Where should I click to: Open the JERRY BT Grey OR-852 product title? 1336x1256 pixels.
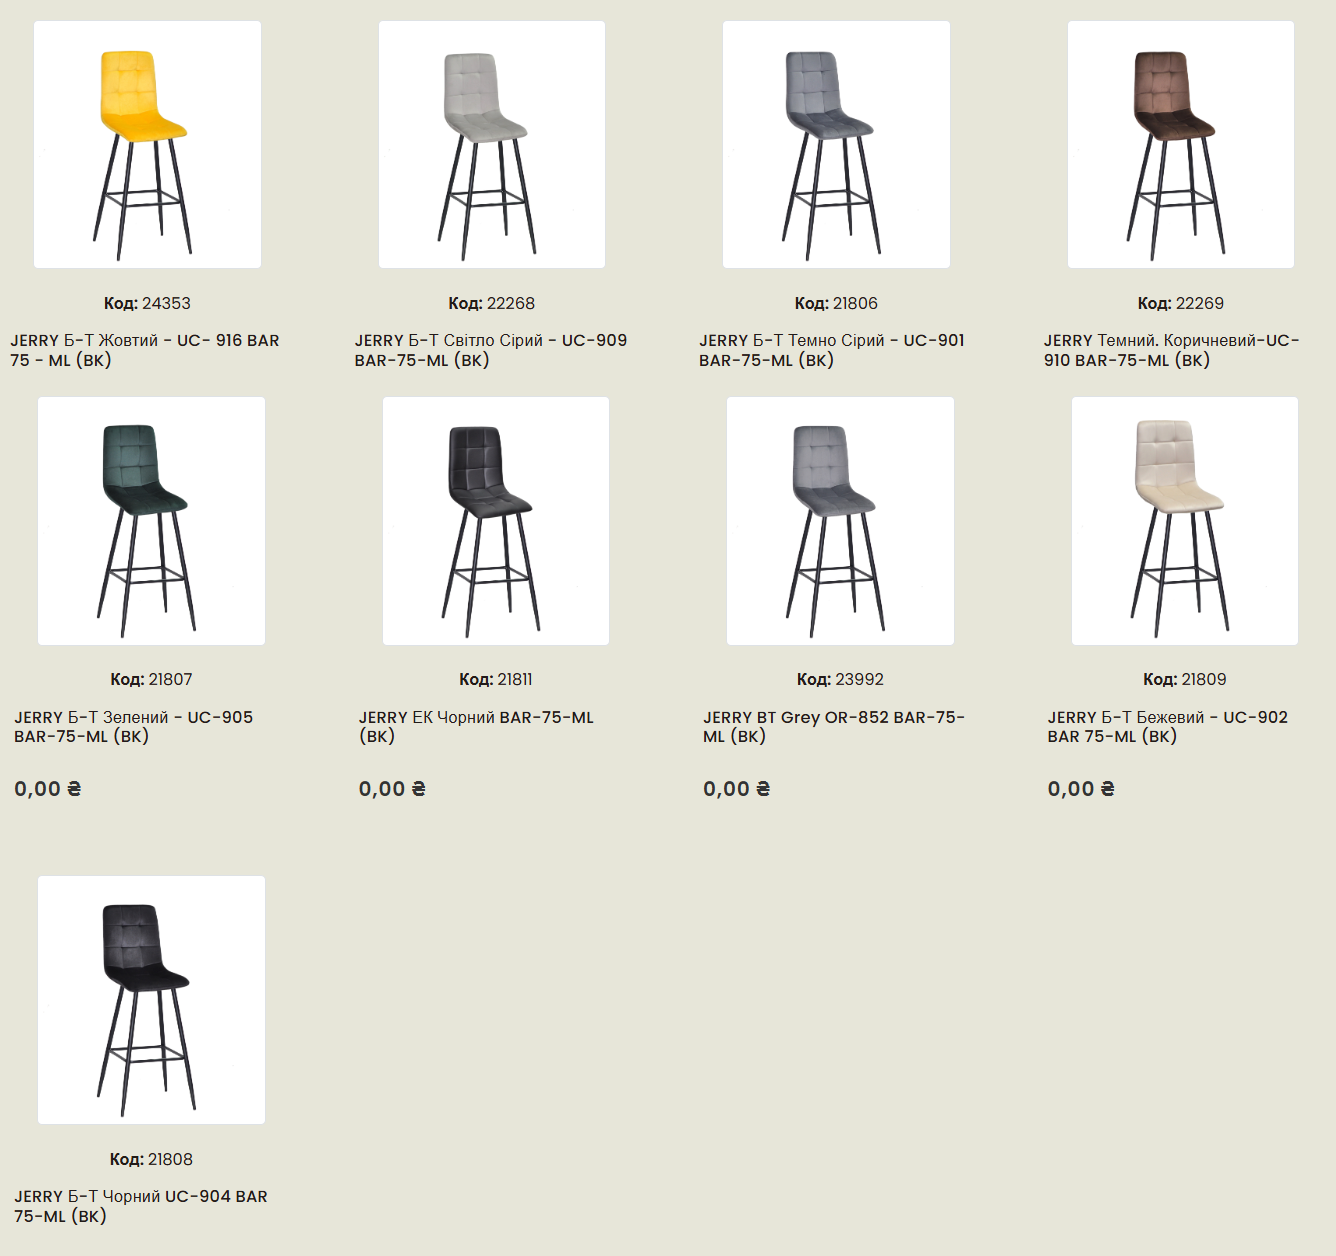click(834, 727)
